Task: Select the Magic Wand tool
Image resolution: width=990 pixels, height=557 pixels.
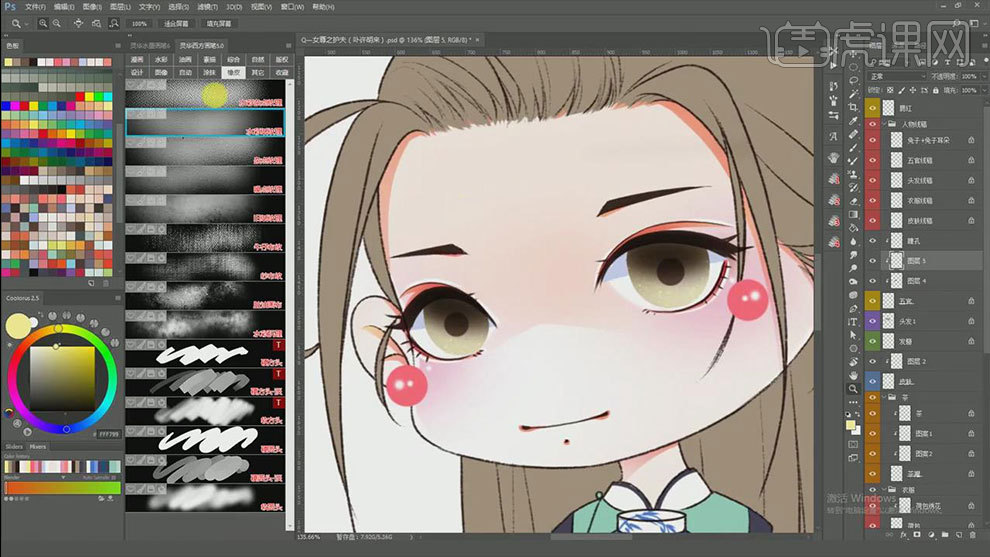Action: (854, 93)
